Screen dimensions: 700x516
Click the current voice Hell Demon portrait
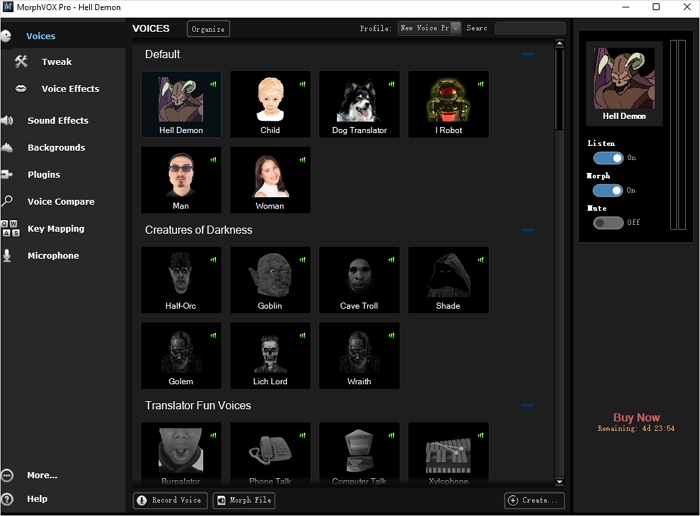click(624, 79)
